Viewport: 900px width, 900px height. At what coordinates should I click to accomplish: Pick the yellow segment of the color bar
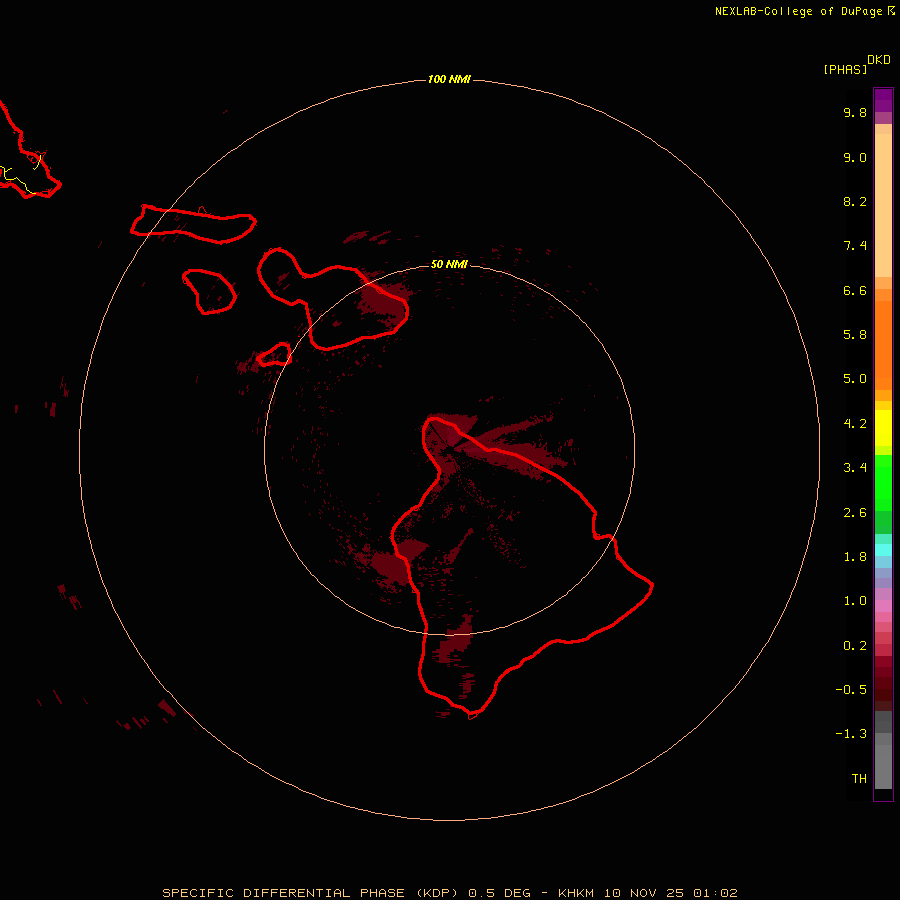coord(883,428)
